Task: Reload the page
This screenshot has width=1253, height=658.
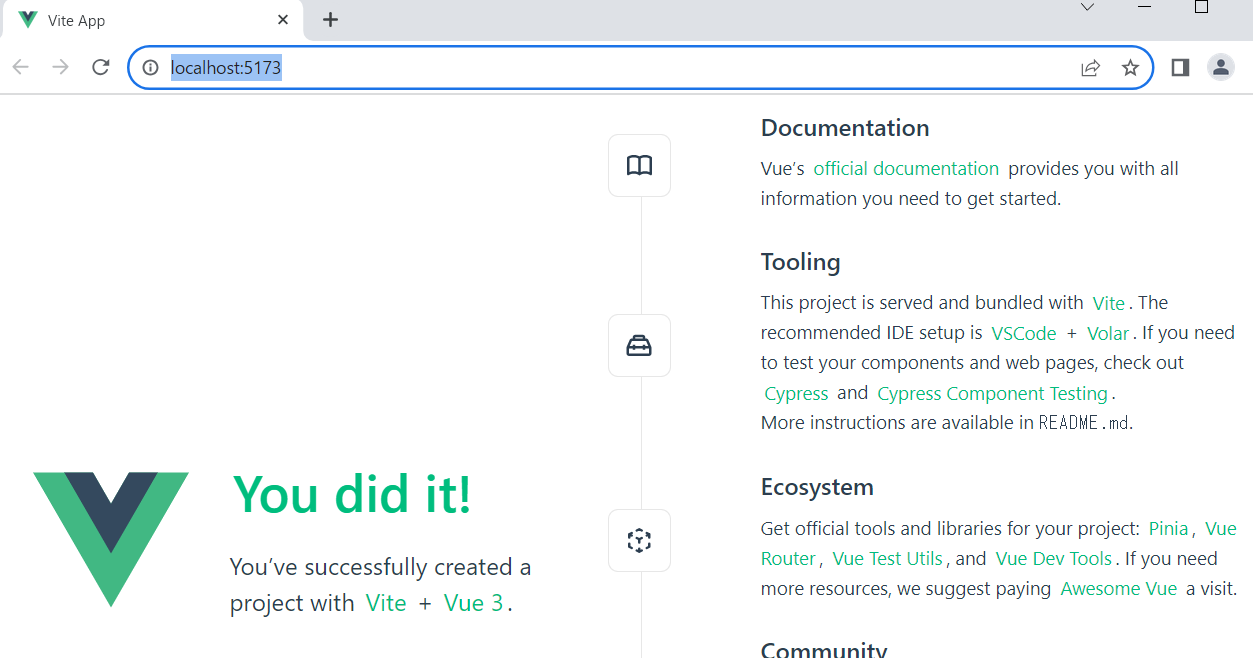Action: pyautogui.click(x=100, y=67)
